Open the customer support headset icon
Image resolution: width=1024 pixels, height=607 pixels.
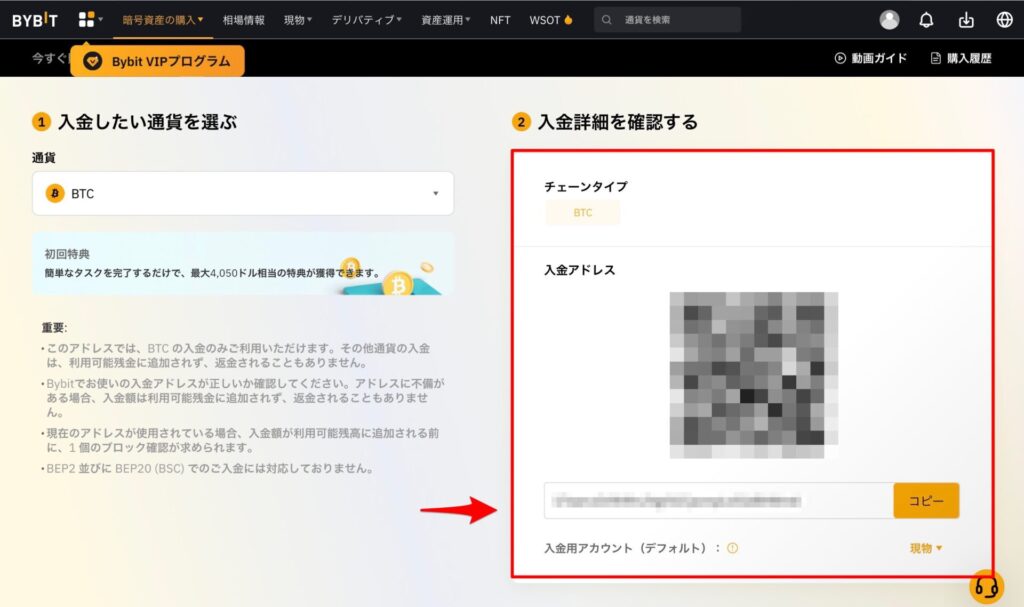986,587
